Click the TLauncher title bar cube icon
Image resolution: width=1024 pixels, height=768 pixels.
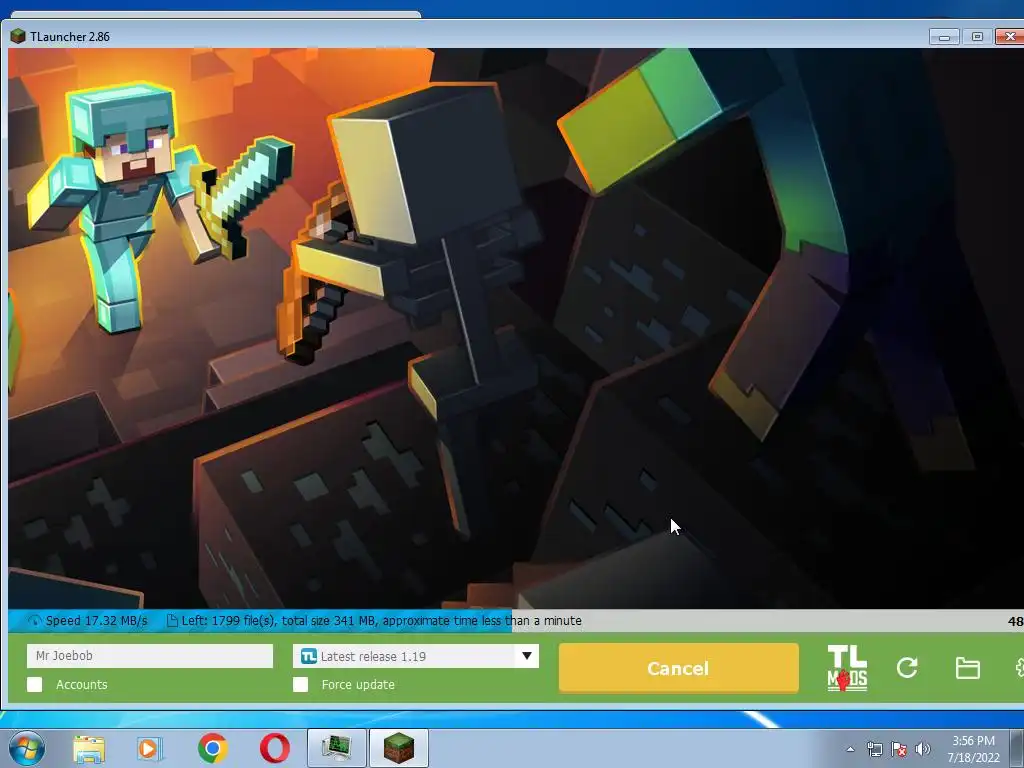point(18,36)
